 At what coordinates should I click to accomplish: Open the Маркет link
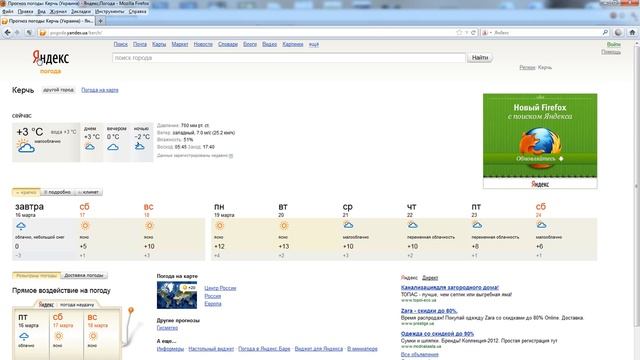point(180,44)
